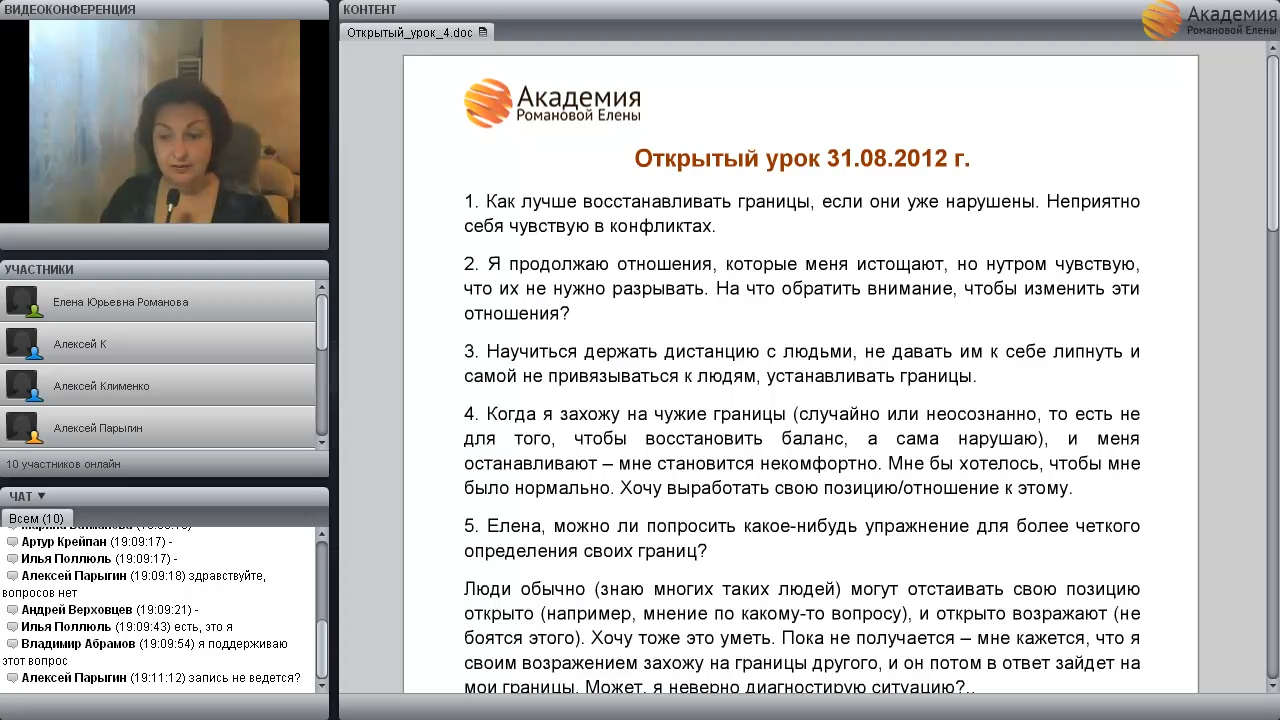The width and height of the screenshot is (1280, 720).
Task: Click document item 2 about отношения
Action: (x=802, y=289)
